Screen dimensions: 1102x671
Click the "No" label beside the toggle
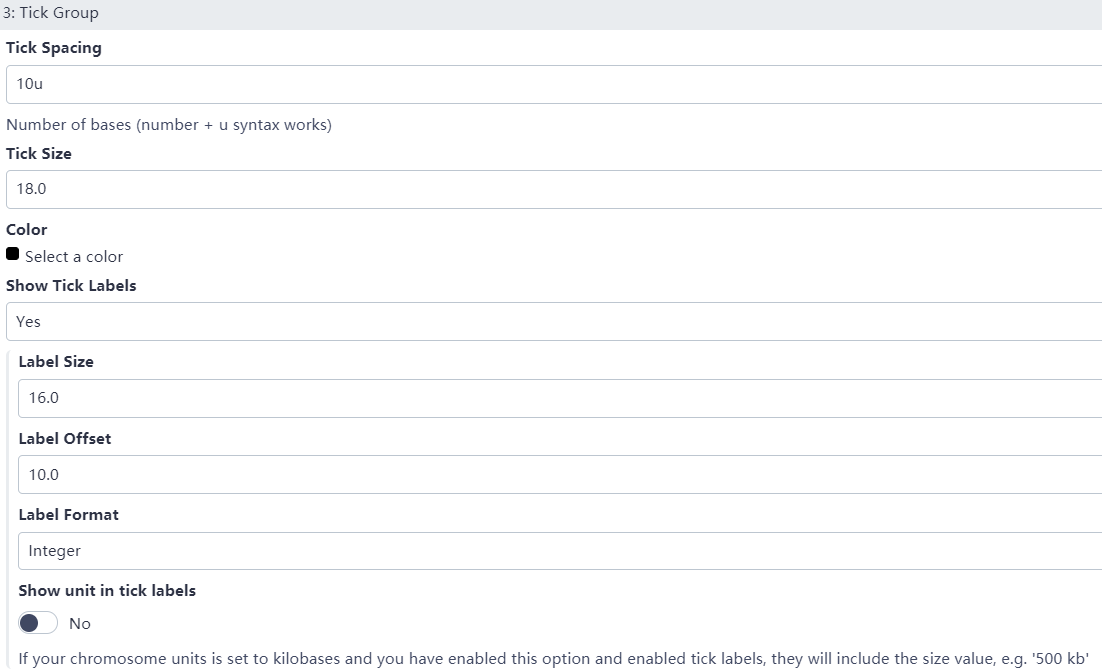coord(80,624)
